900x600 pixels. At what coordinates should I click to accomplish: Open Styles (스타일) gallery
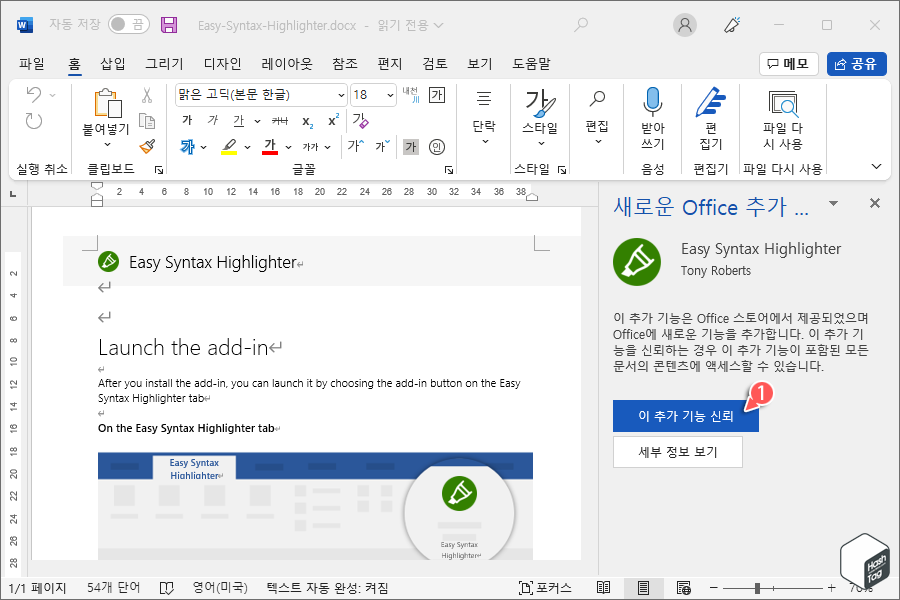coord(539,110)
